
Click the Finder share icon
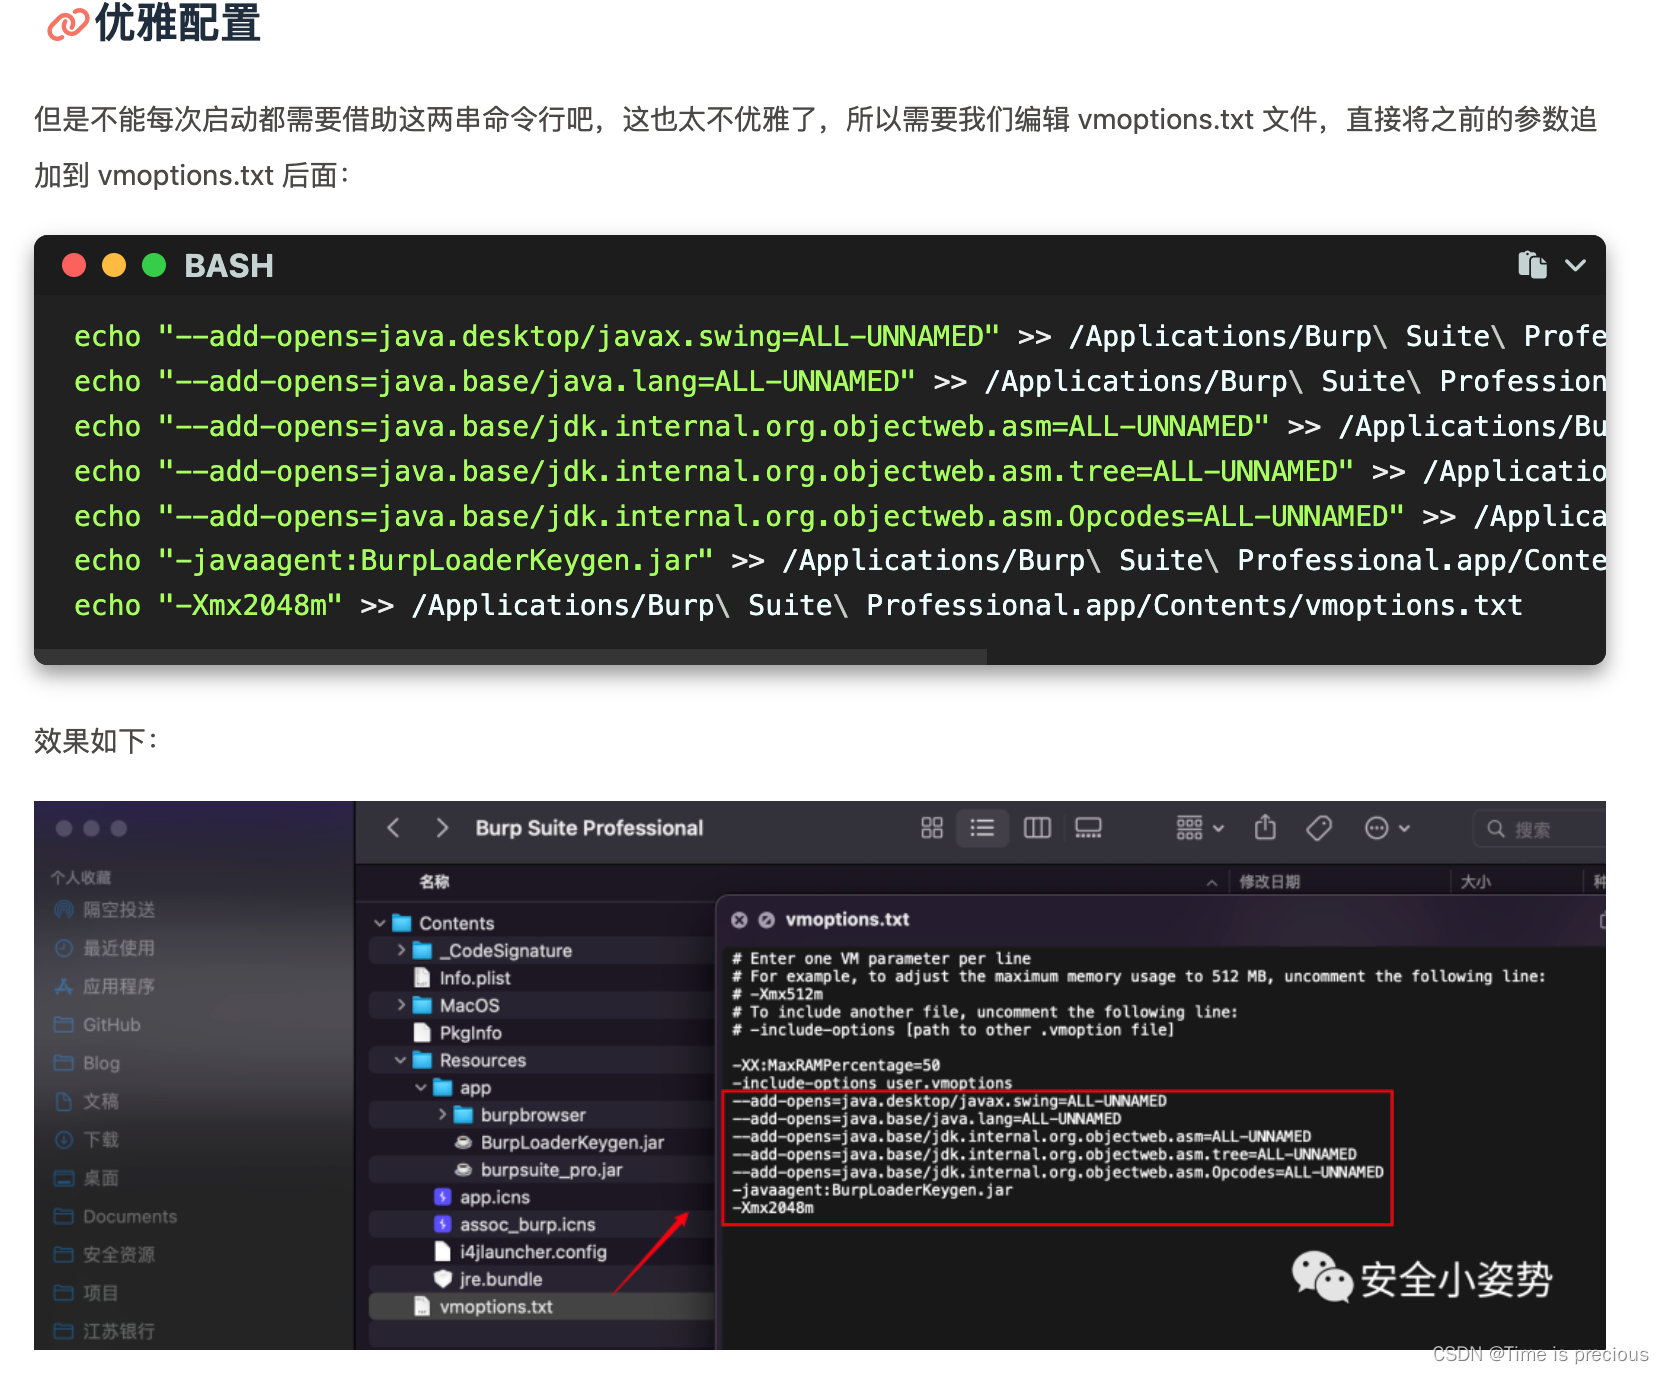pyautogui.click(x=1265, y=828)
